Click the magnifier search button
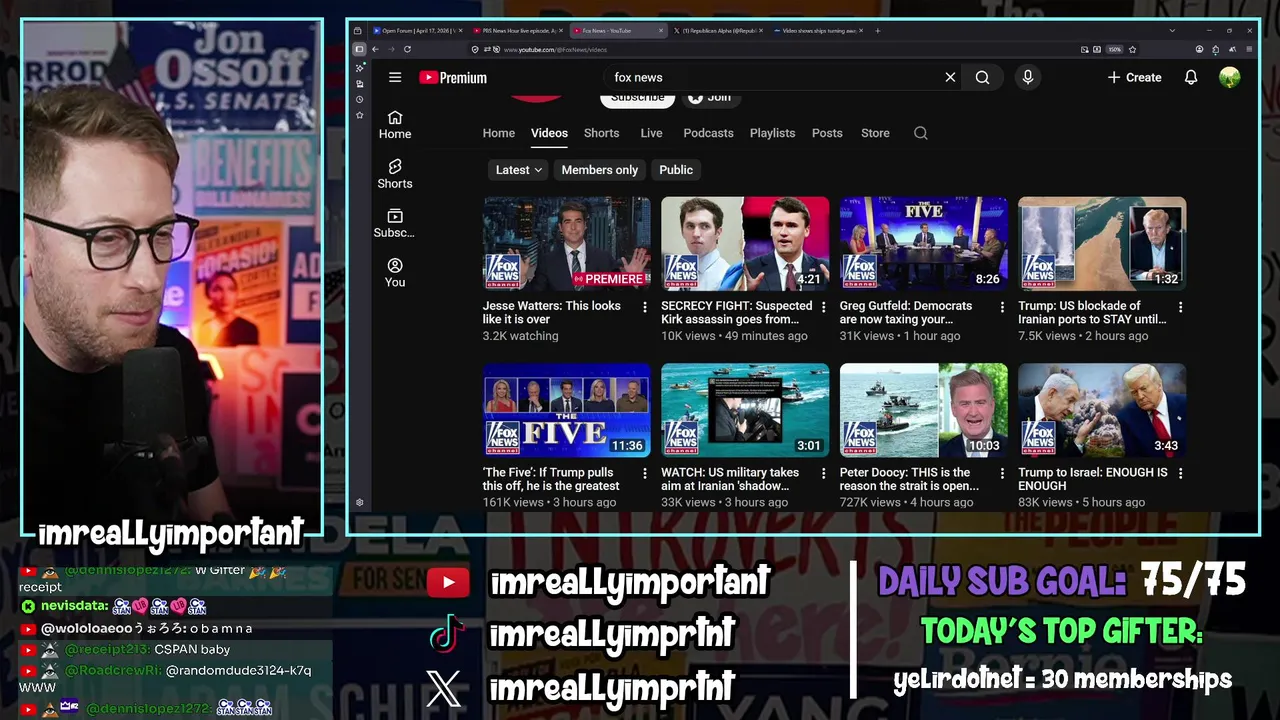Viewport: 1280px width, 720px height. (x=982, y=77)
